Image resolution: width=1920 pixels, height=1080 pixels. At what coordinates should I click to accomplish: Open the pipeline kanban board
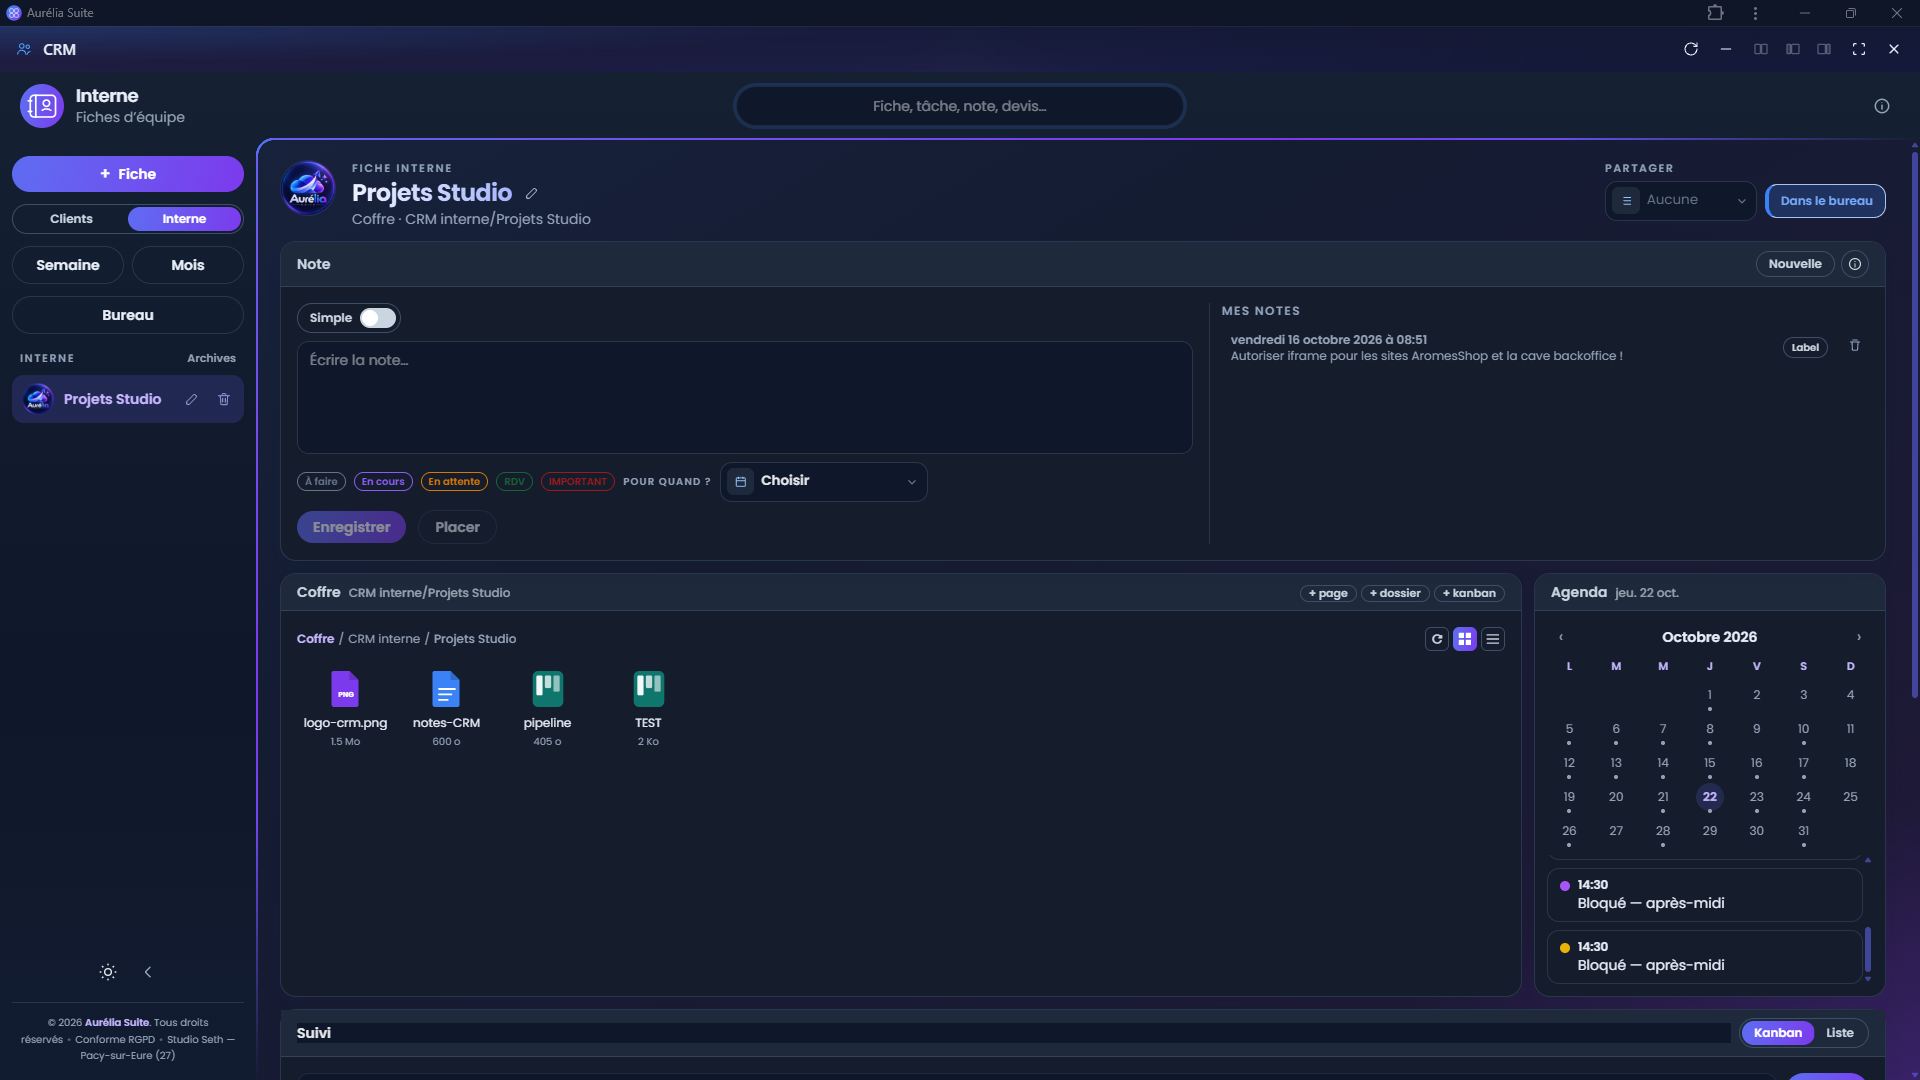coord(547,708)
